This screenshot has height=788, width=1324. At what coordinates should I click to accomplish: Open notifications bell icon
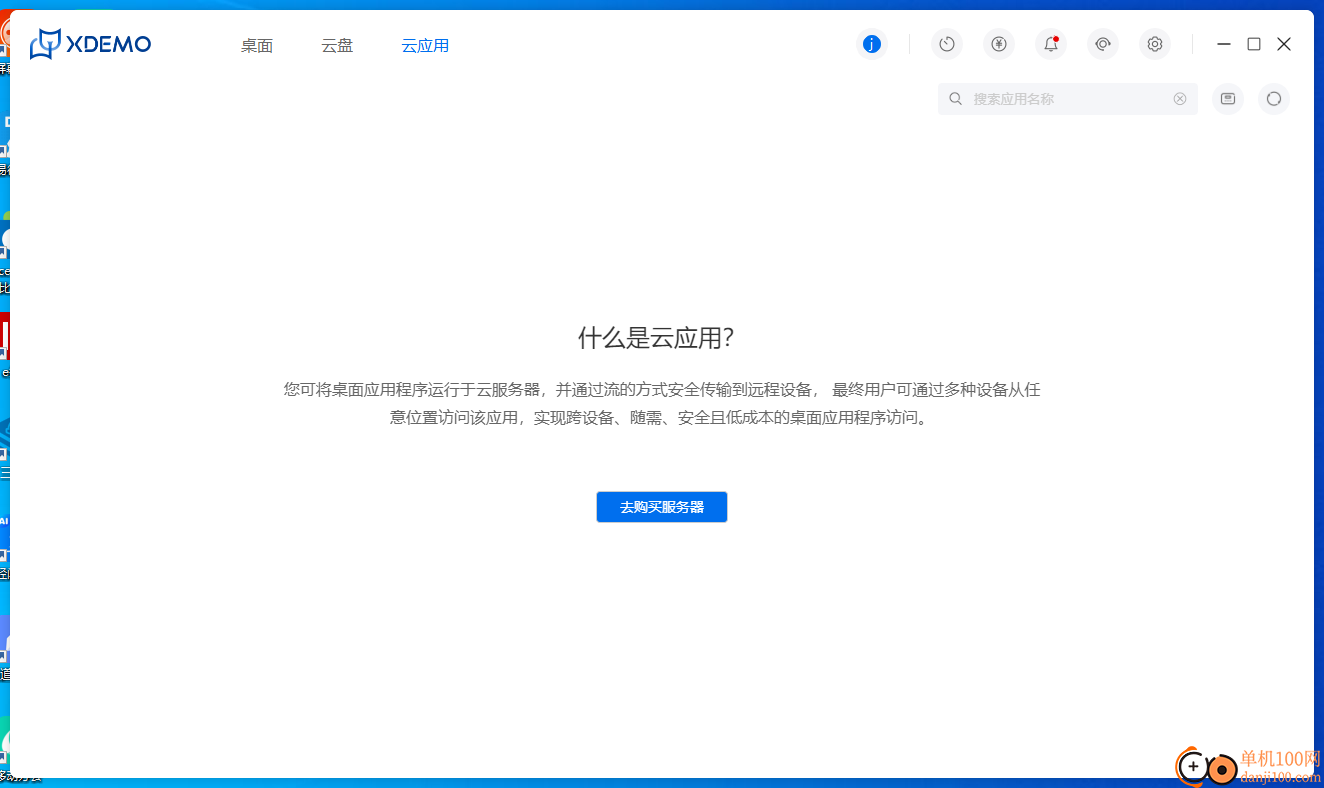click(x=1051, y=44)
